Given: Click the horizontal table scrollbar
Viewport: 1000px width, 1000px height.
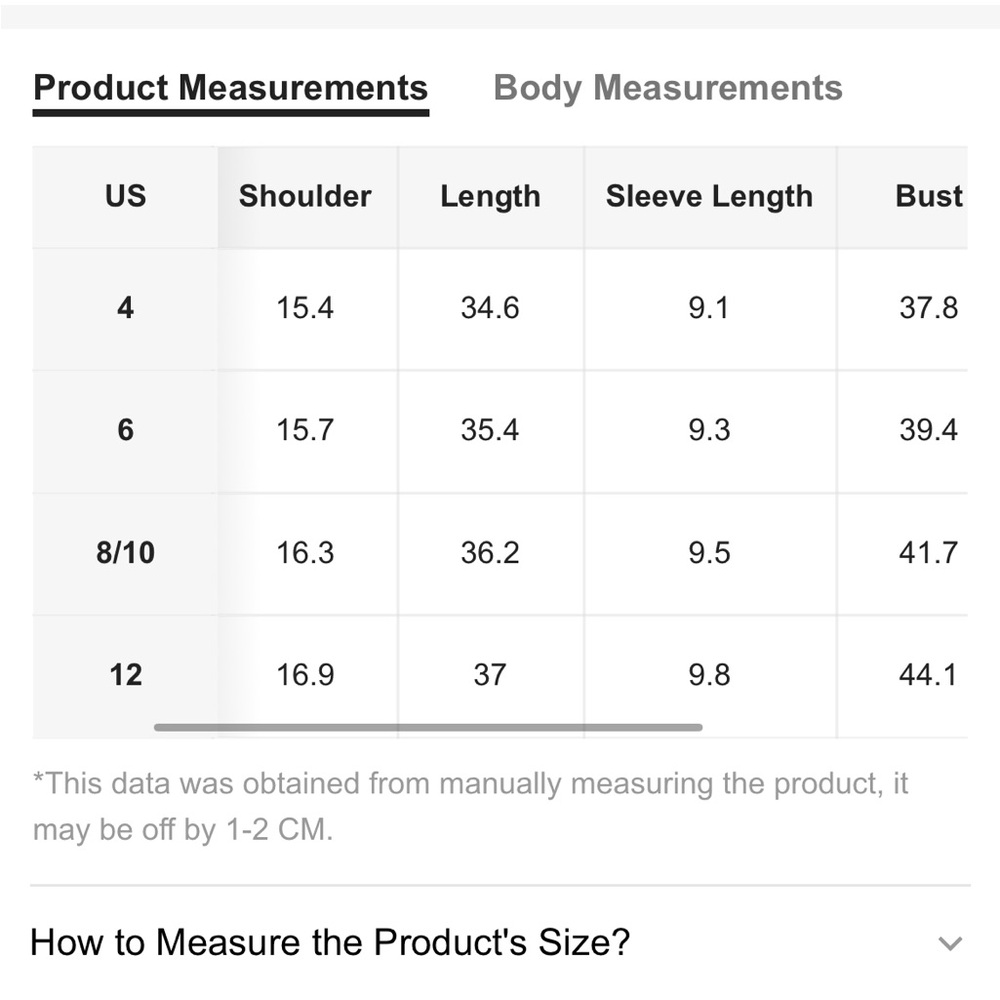Looking at the screenshot, I should [428, 727].
